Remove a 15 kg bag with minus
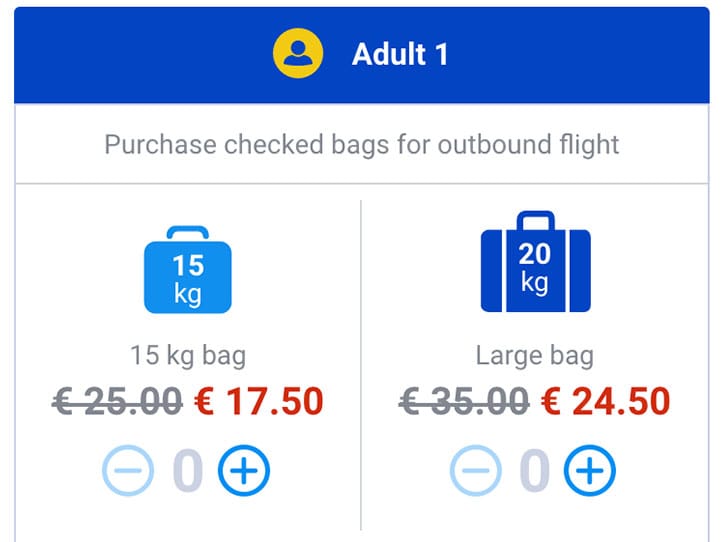Image resolution: width=722 pixels, height=542 pixels. (x=129, y=470)
